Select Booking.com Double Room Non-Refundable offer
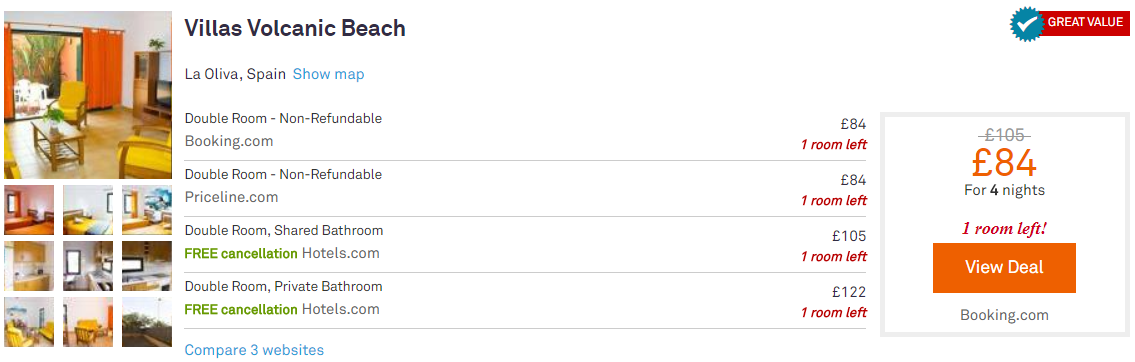 [x=526, y=132]
